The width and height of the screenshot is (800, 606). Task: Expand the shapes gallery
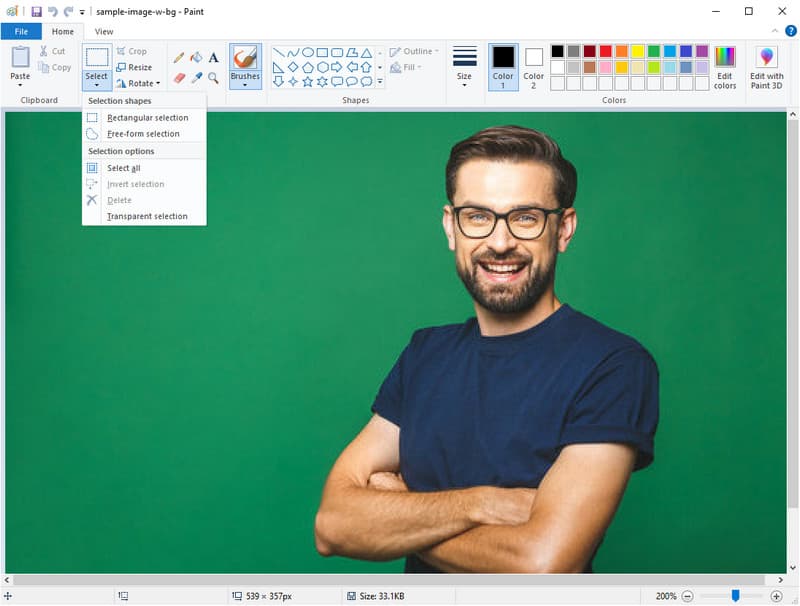click(378, 80)
